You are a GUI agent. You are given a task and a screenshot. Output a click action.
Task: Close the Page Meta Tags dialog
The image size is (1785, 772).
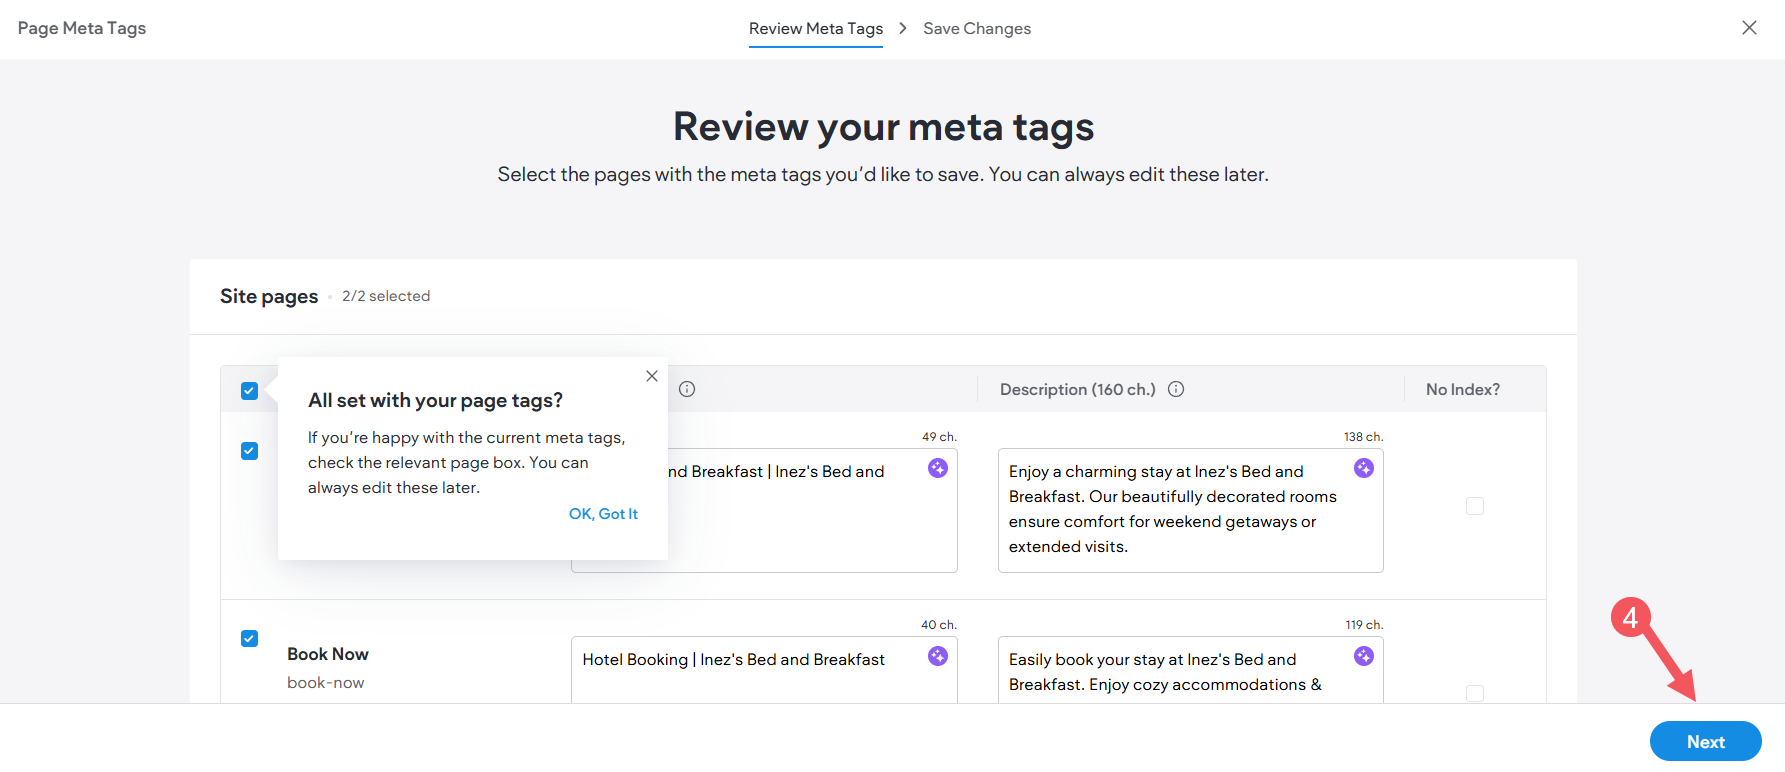[1749, 28]
